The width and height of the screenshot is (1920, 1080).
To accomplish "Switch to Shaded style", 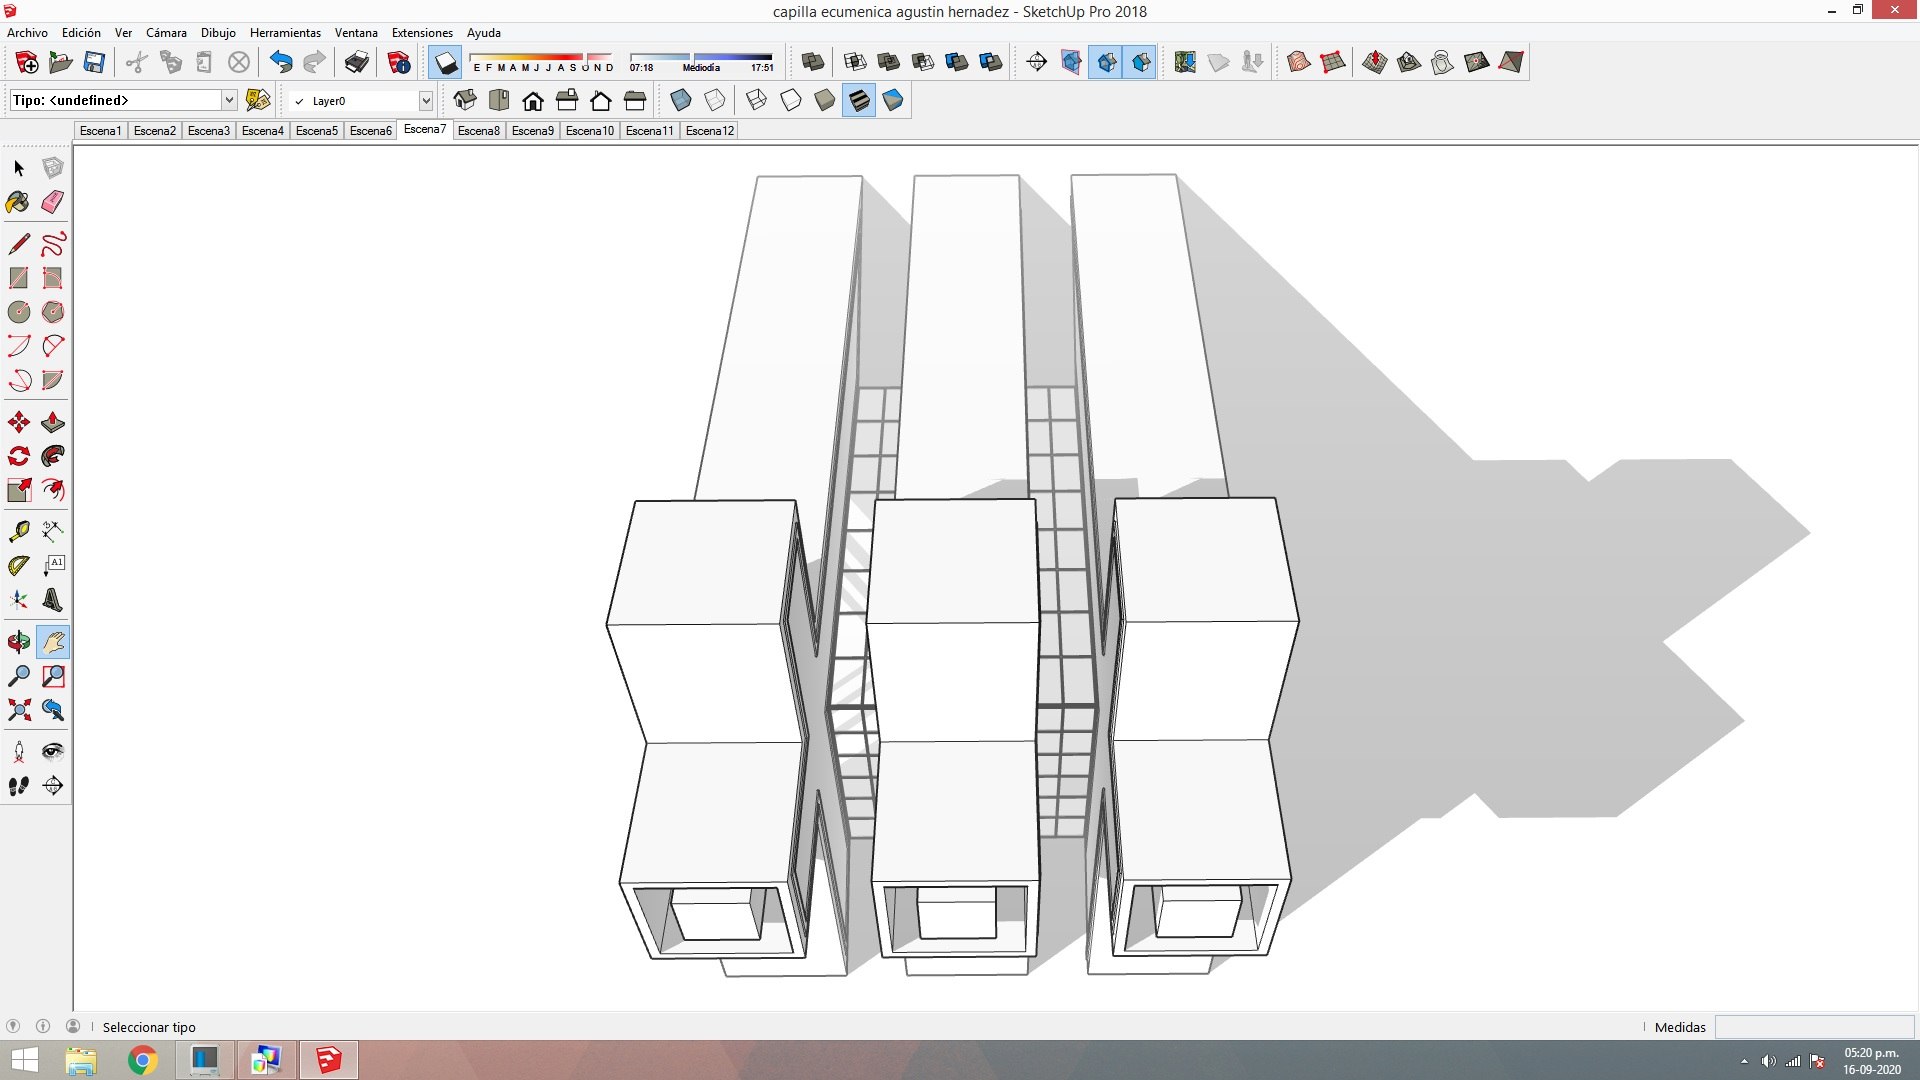I will pos(825,100).
